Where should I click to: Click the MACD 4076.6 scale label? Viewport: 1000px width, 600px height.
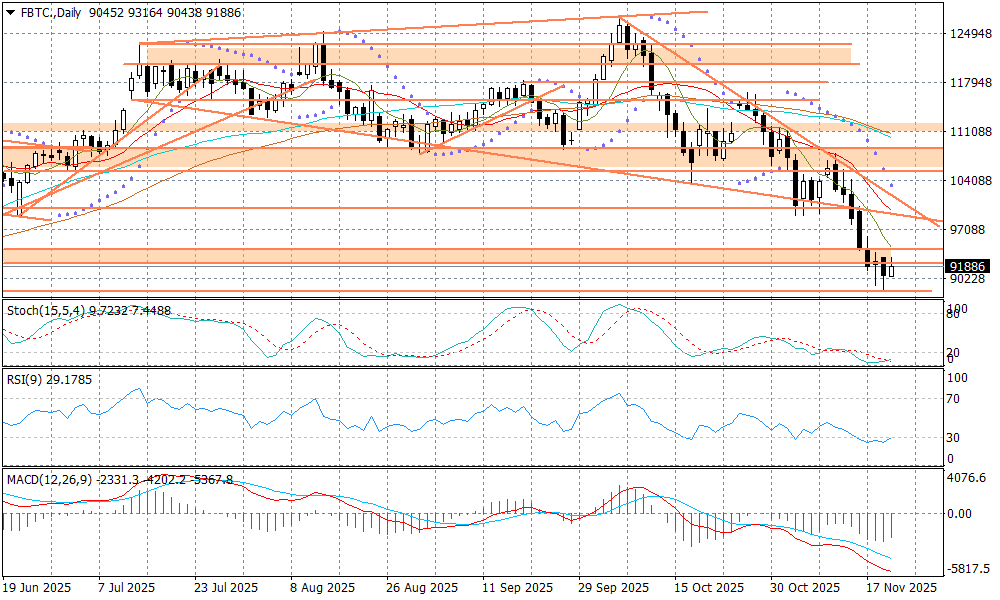tap(966, 478)
